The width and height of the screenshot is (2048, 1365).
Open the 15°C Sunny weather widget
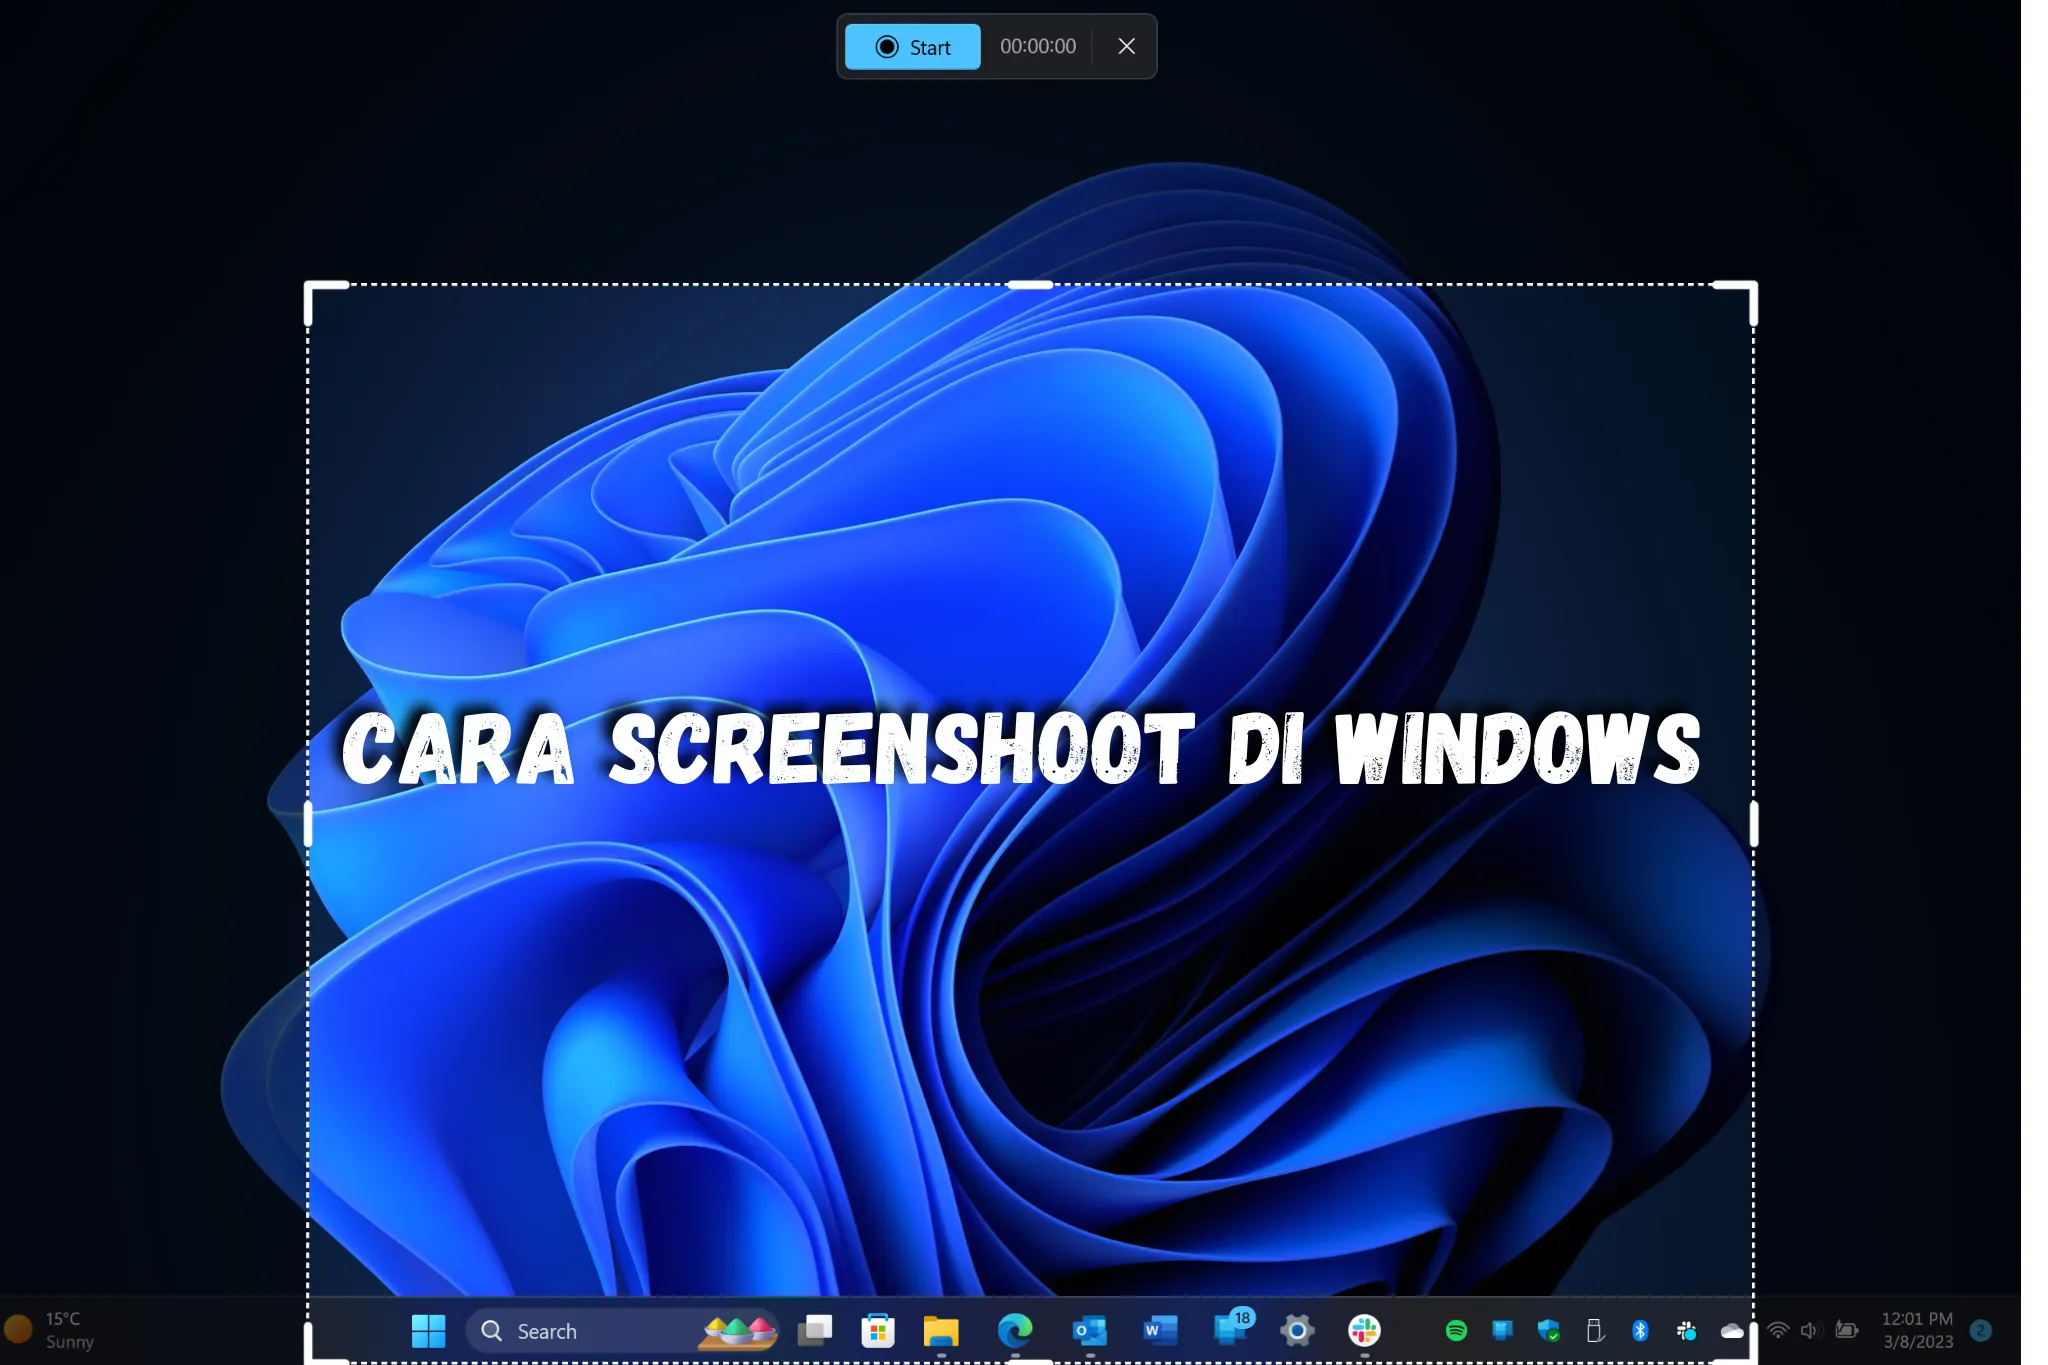coord(50,1331)
